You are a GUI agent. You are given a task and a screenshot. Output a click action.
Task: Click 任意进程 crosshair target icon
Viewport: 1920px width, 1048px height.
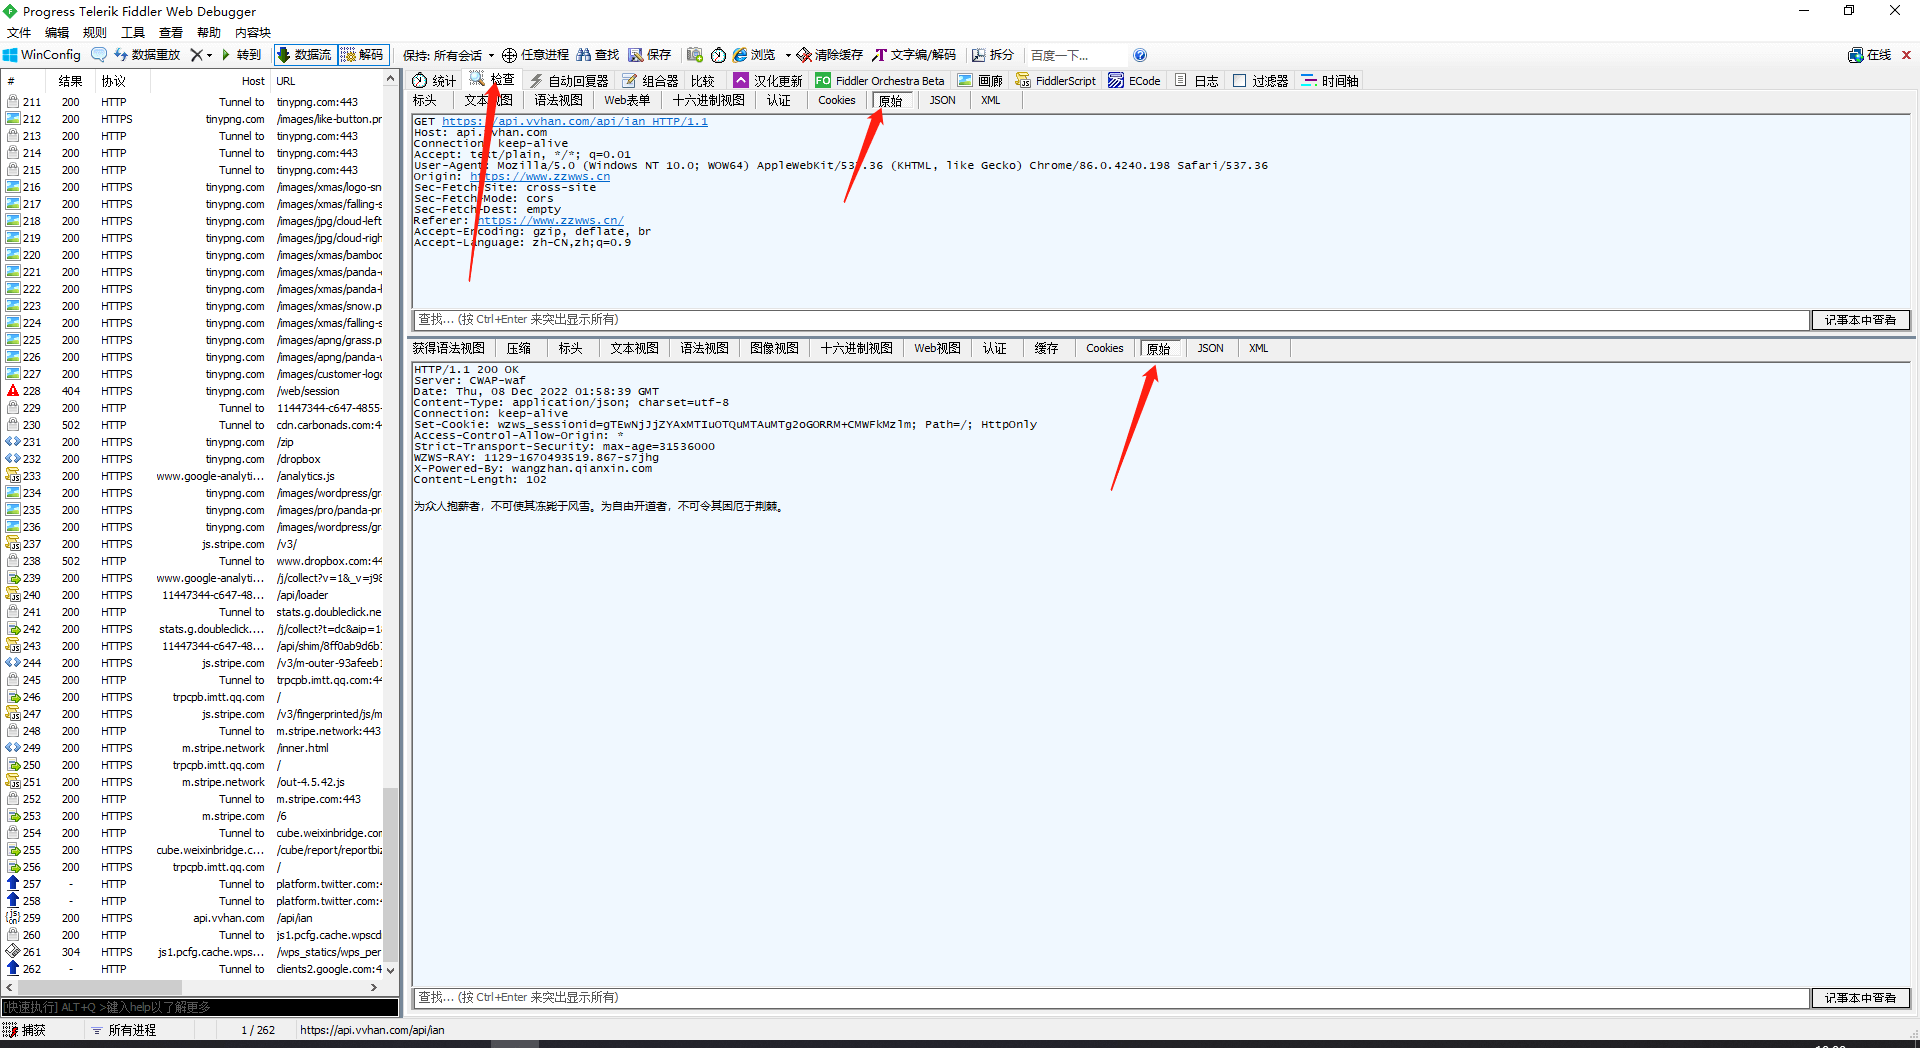tap(535, 55)
